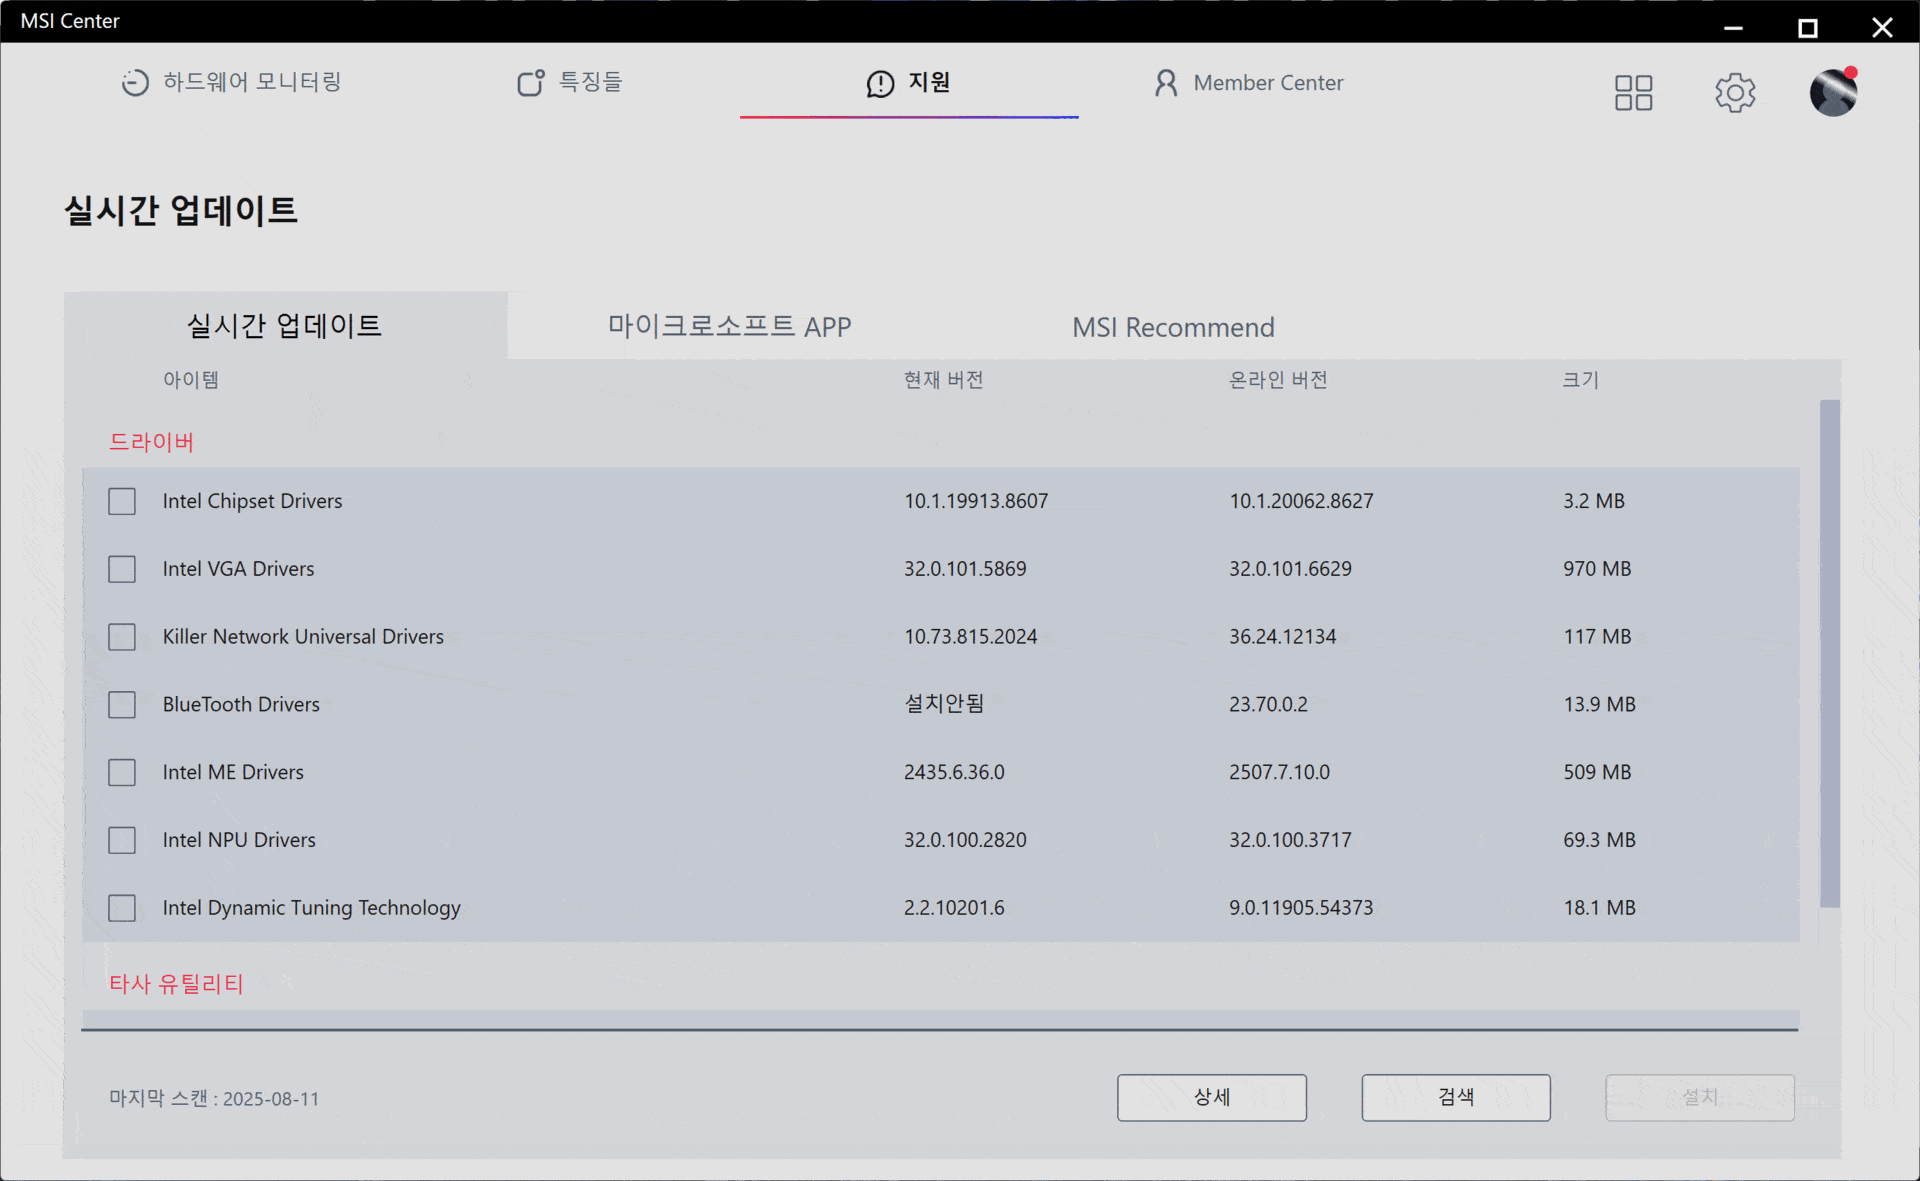This screenshot has width=1920, height=1181.
Task: Switch to the 지원 tab
Action: [909, 83]
